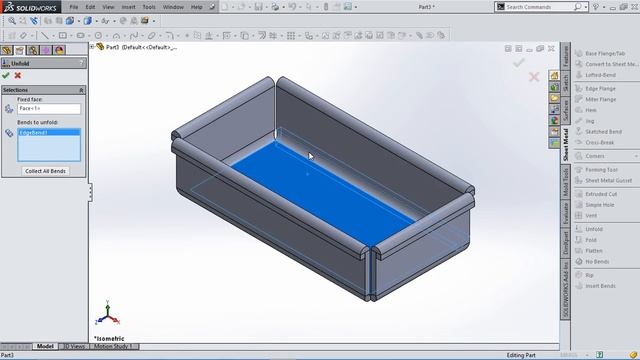This screenshot has height=360, width=640.
Task: Click the Sketched Bend command
Action: pyautogui.click(x=599, y=132)
